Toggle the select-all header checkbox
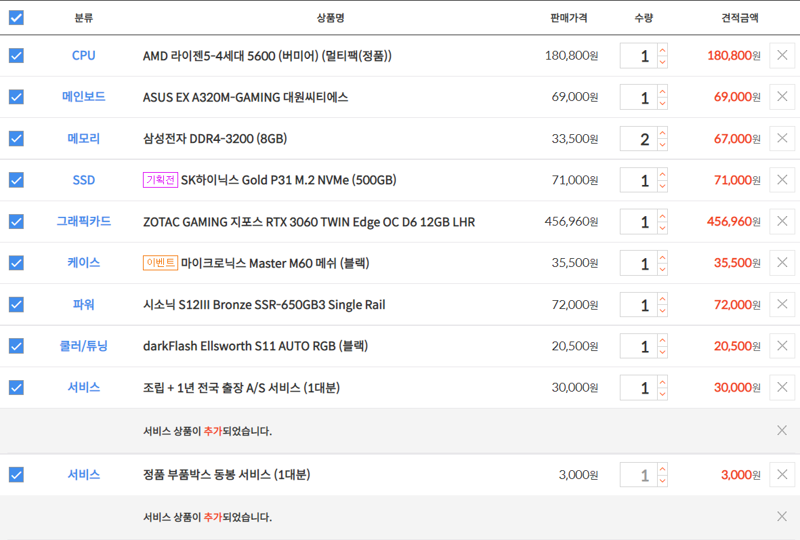 16,17
